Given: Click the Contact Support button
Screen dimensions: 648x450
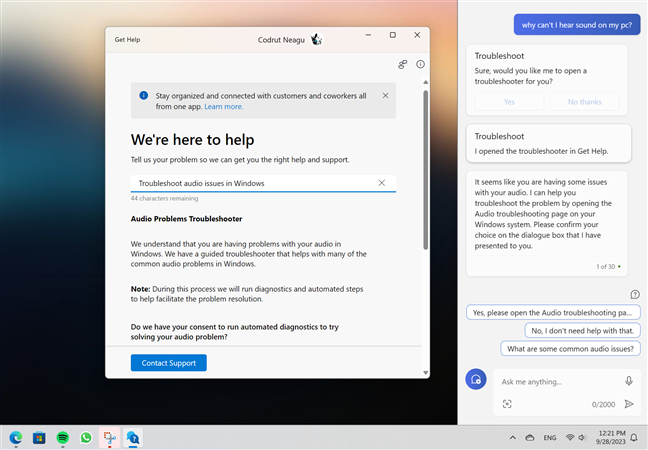Looking at the screenshot, I should pyautogui.click(x=169, y=363).
